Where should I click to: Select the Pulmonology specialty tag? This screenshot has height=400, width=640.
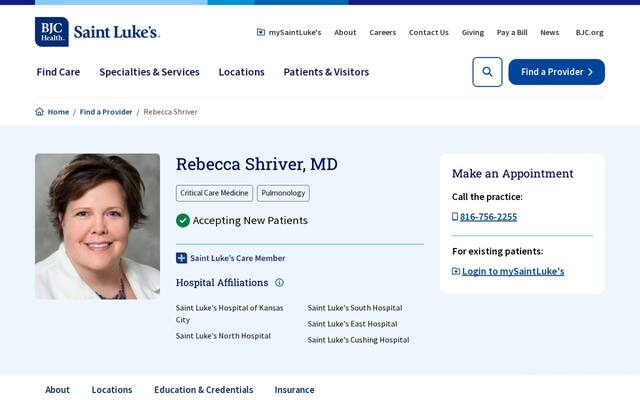coord(283,193)
